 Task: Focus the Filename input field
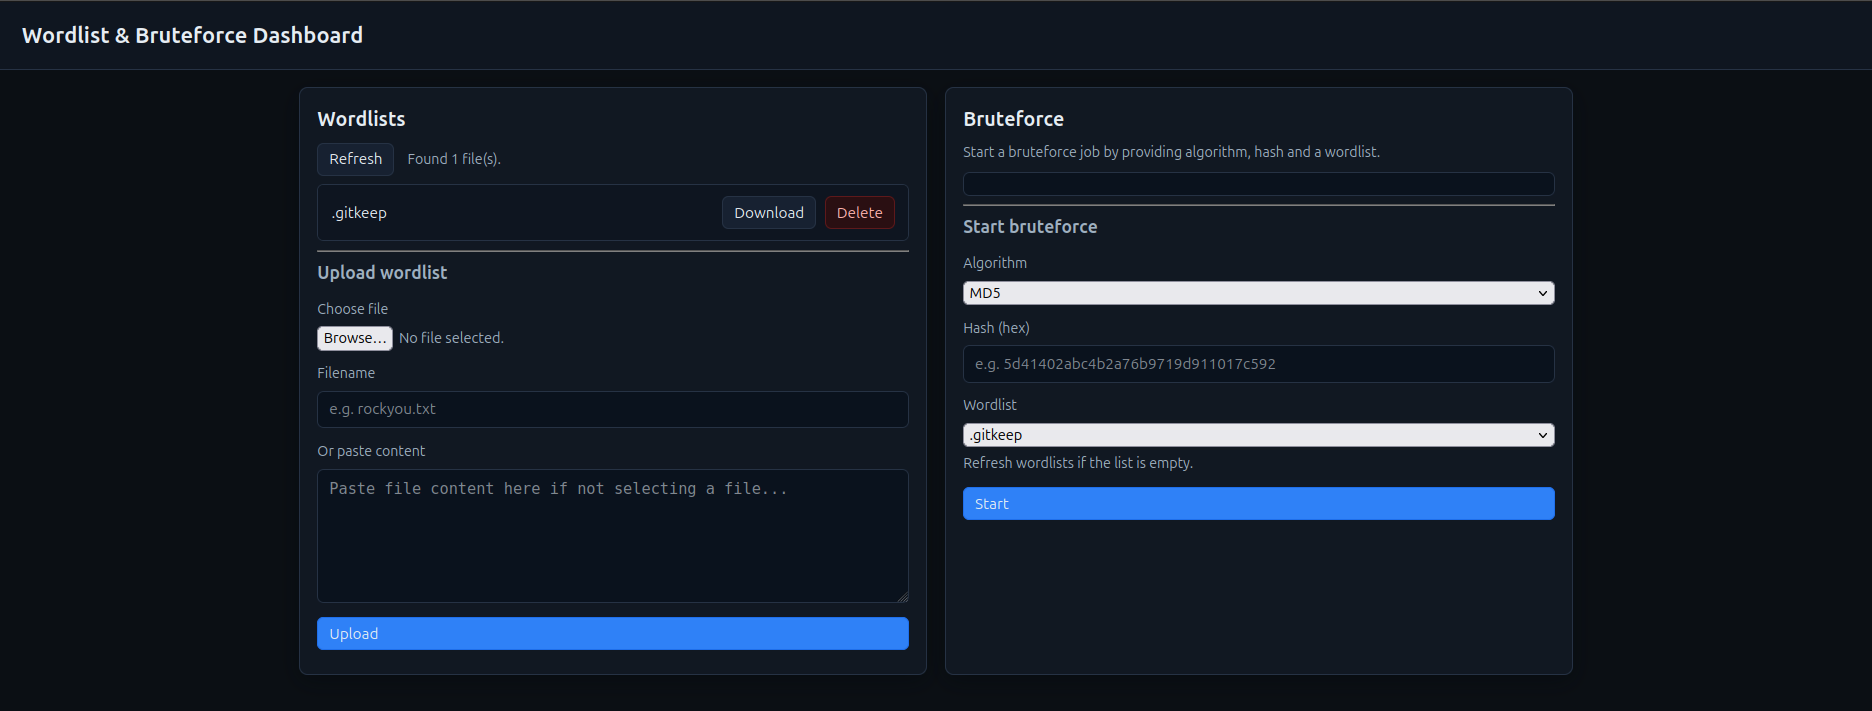pos(612,409)
